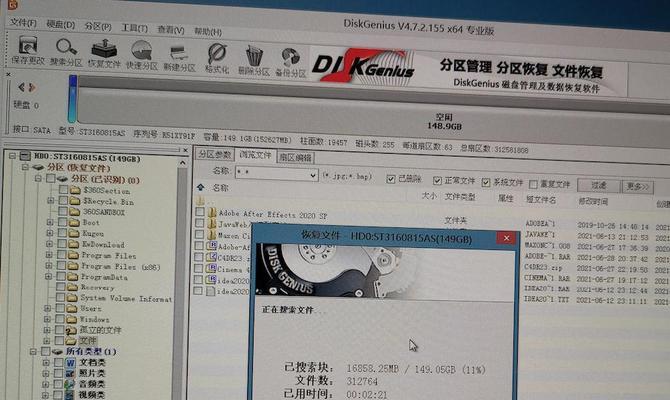This screenshot has height=400, width=670.
Task: Select the System Volume Information folder row
Action: point(115,298)
